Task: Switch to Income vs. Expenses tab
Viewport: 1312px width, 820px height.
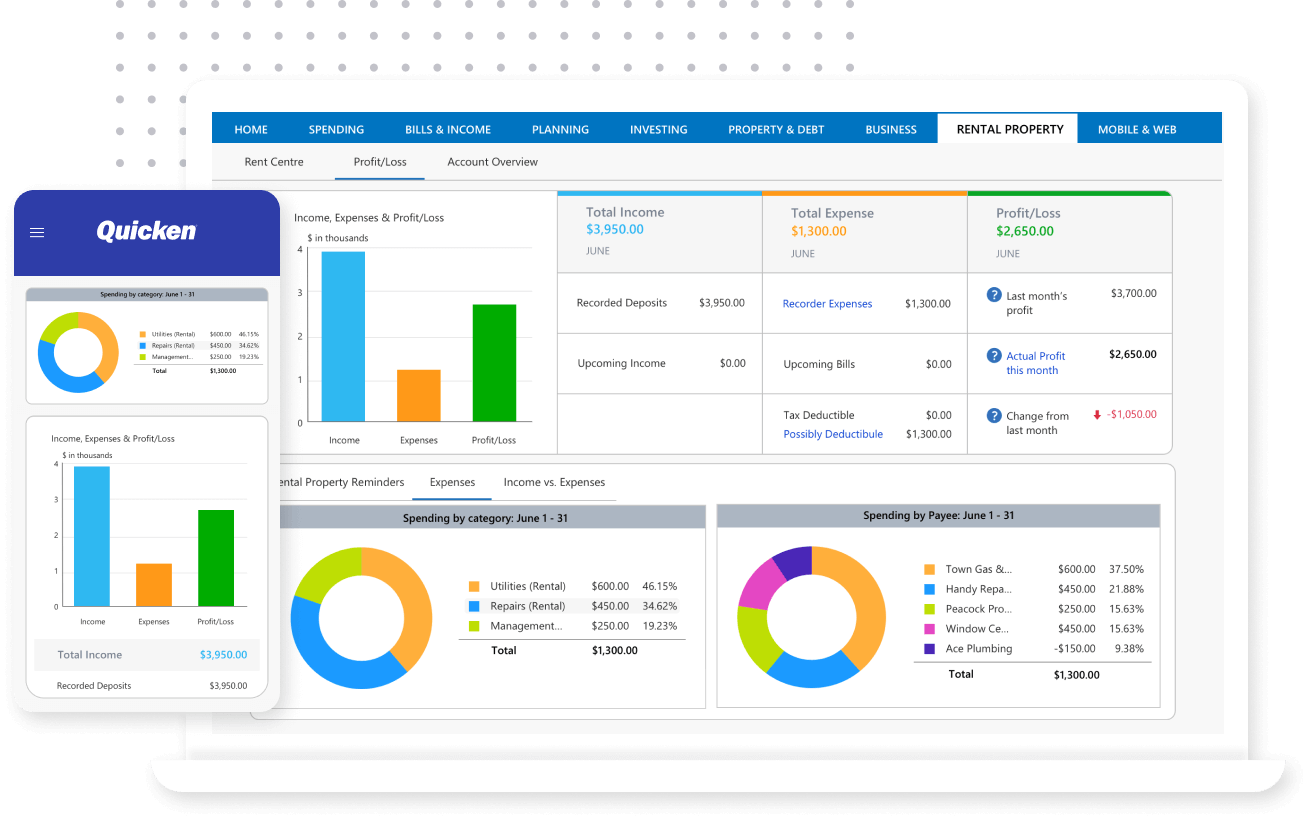Action: click(554, 482)
